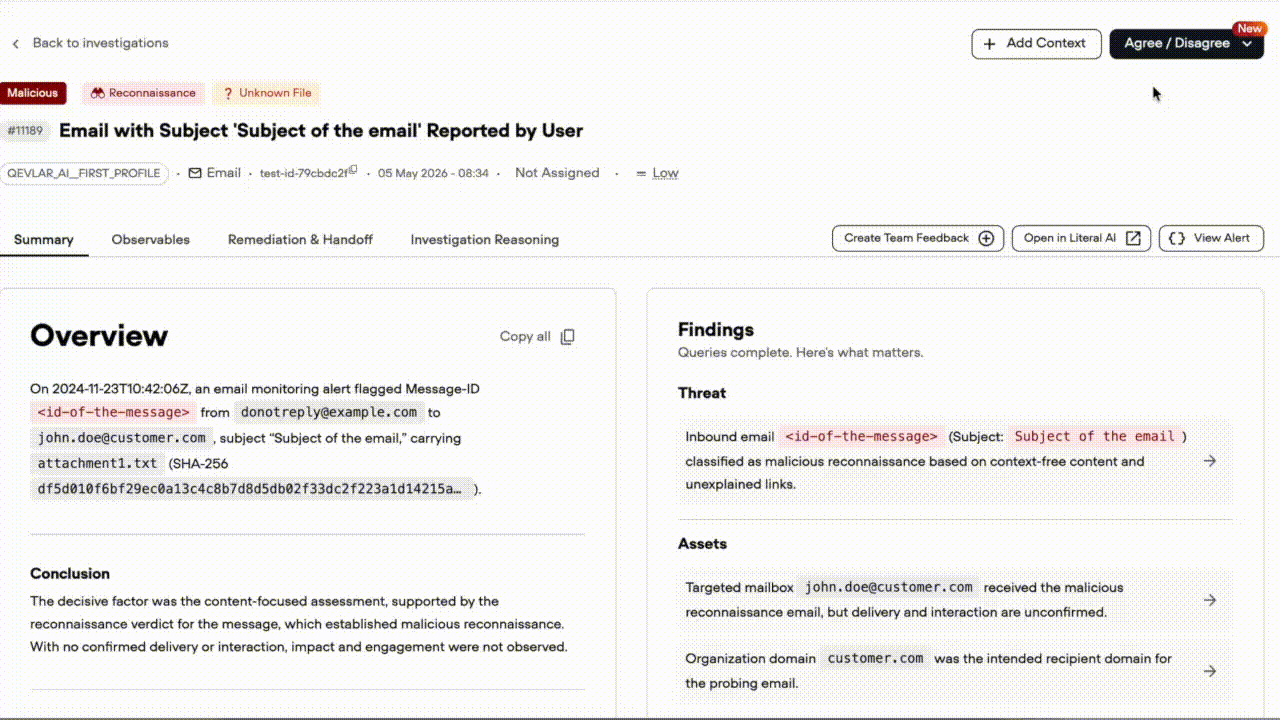Click the copy icon next to Copy all

pos(567,337)
